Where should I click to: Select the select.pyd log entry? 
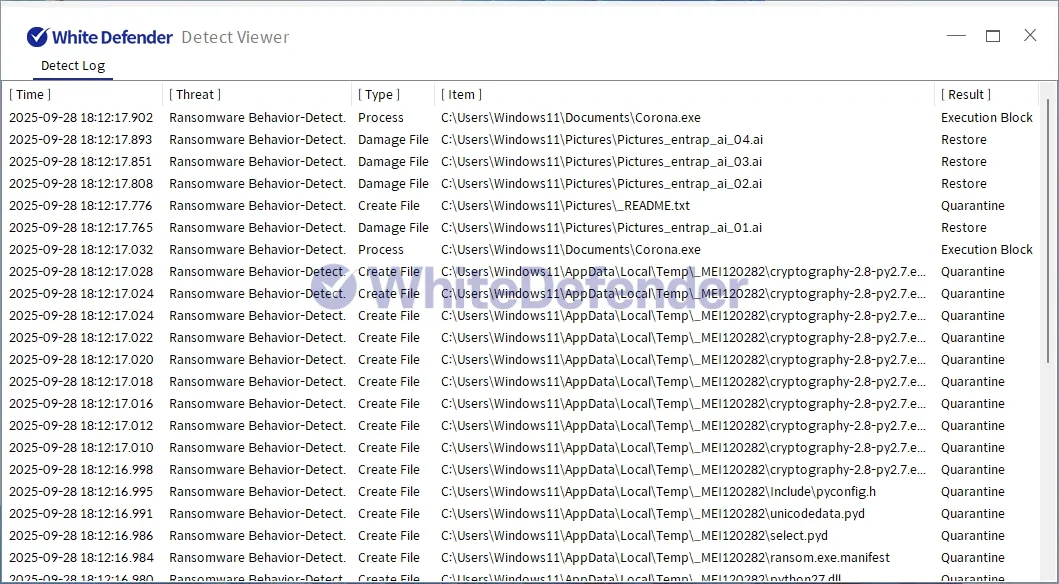pyautogui.click(x=634, y=536)
